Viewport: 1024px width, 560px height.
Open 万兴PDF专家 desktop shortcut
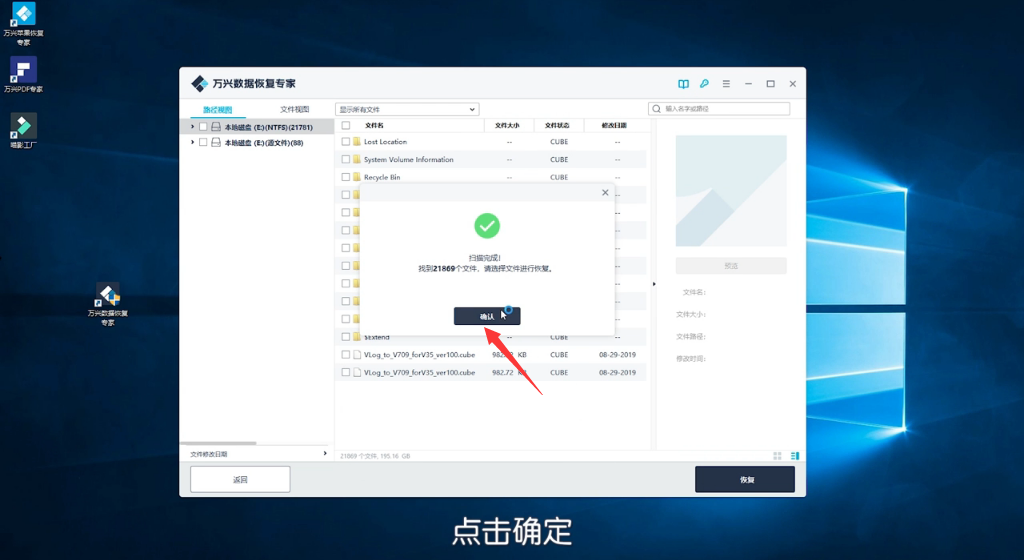tap(24, 74)
